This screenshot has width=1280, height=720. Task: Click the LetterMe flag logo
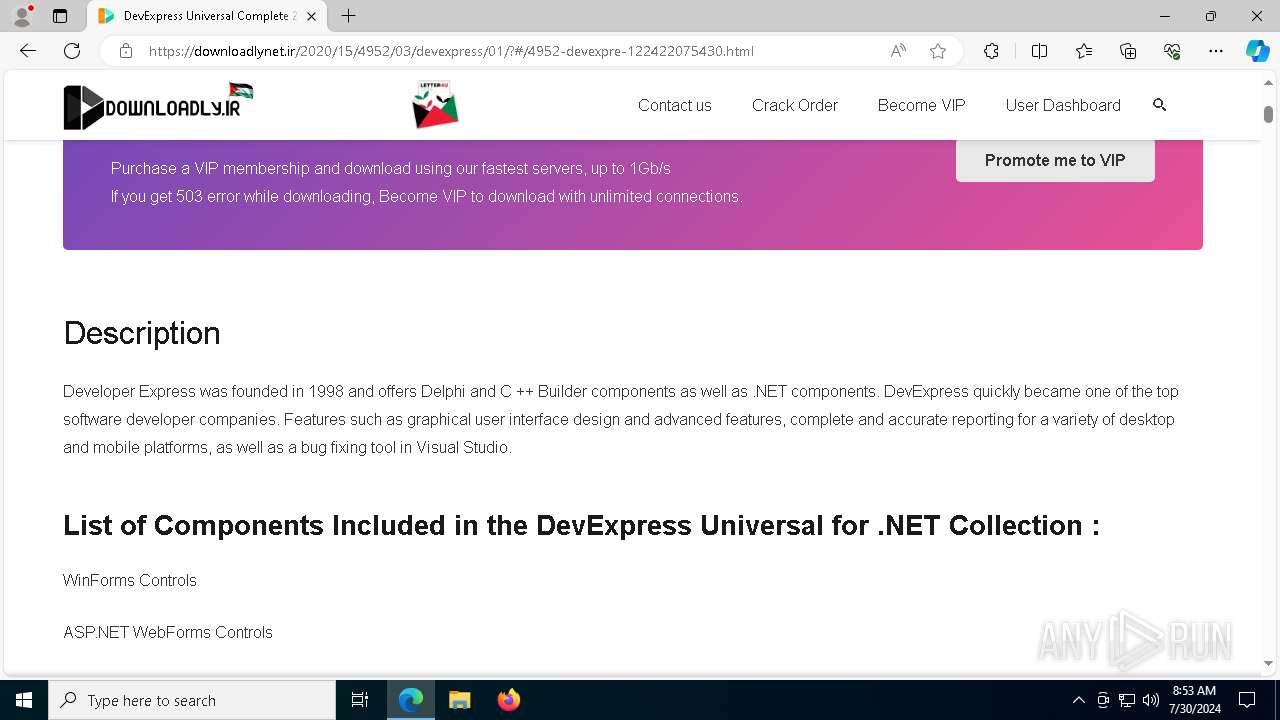435,105
